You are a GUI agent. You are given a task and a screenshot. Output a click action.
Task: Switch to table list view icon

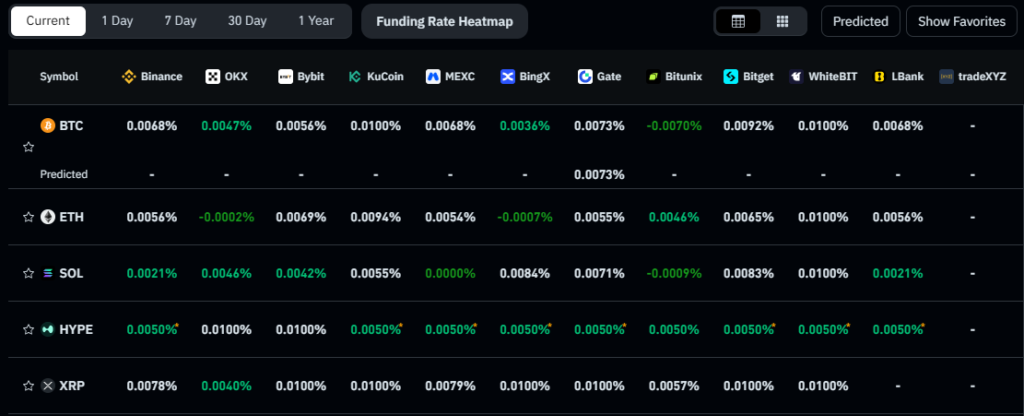[739, 22]
